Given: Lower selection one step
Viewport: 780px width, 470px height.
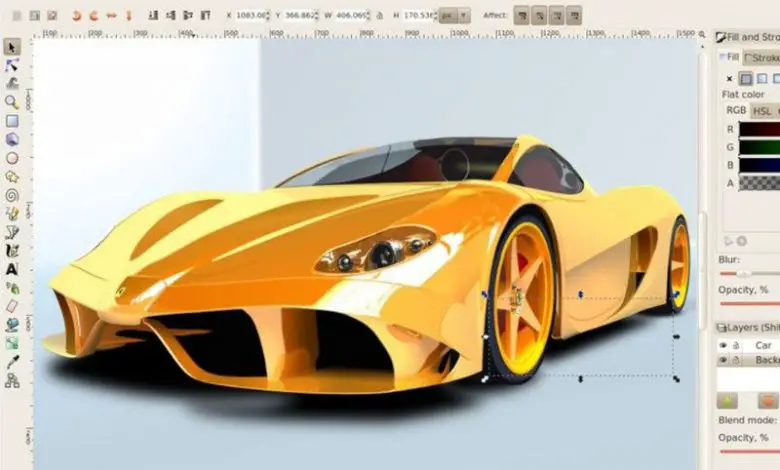Looking at the screenshot, I should point(171,16).
